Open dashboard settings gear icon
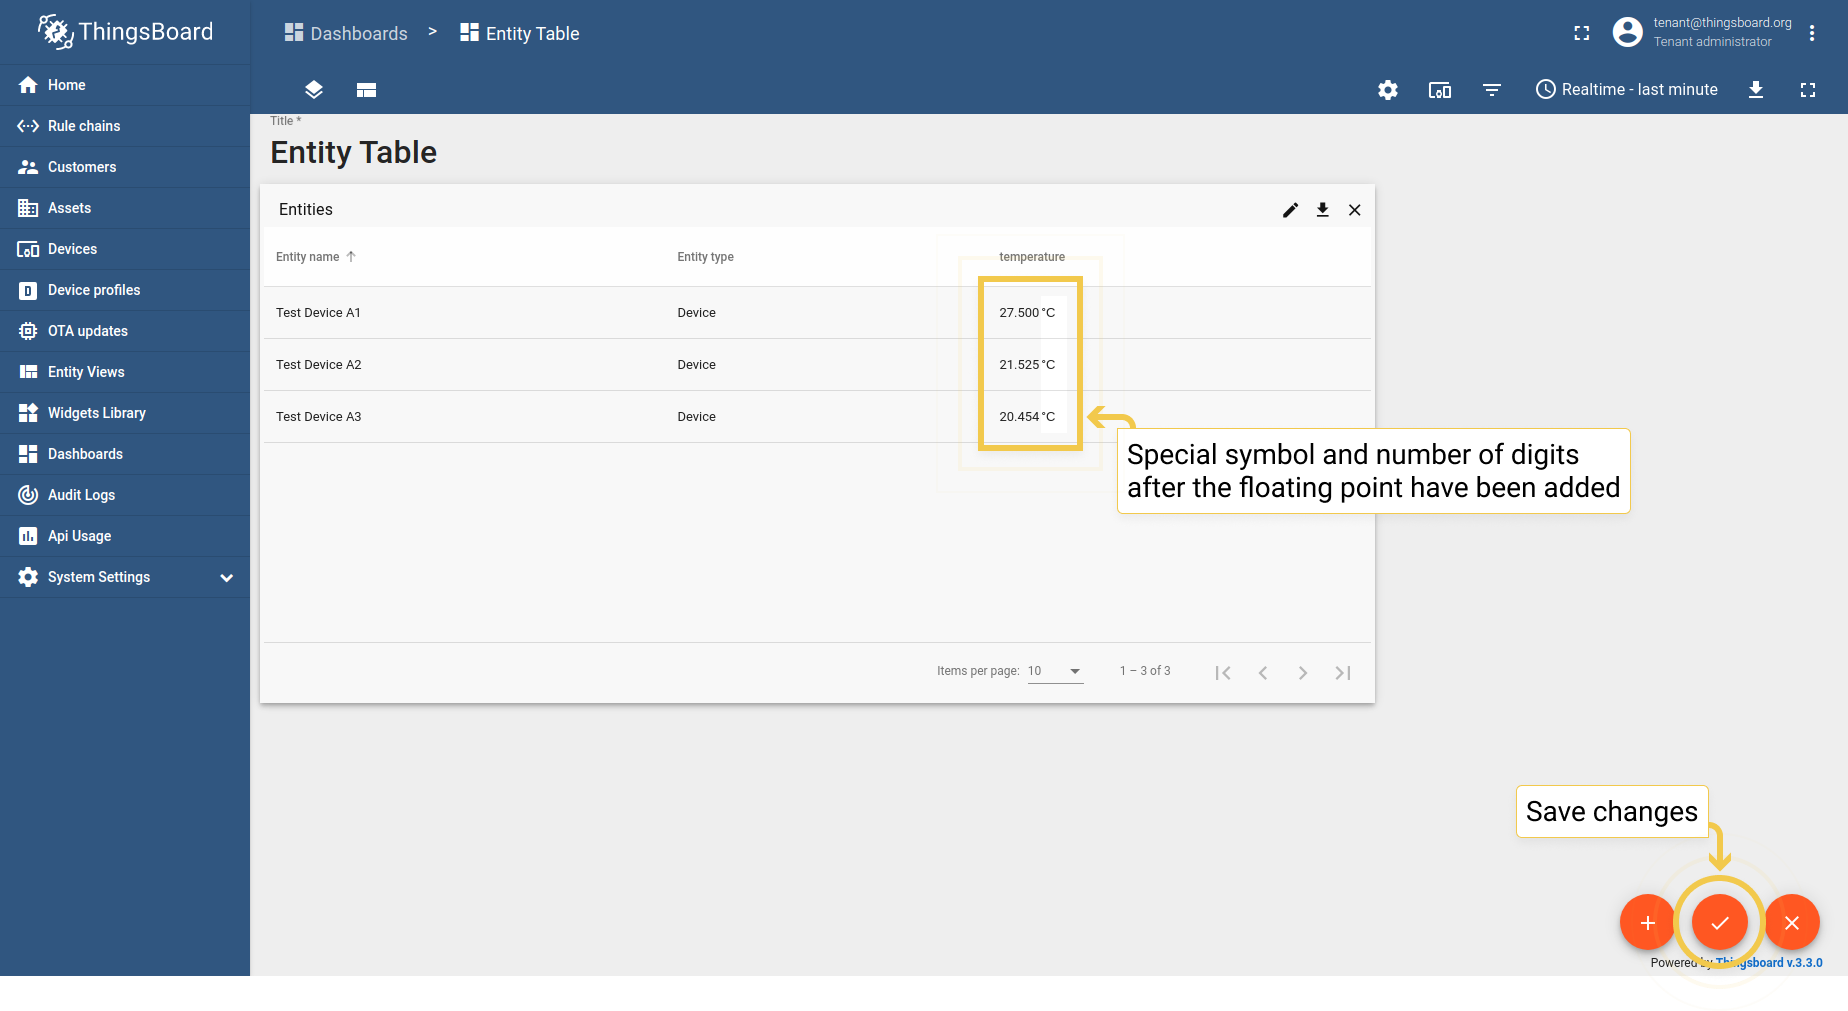 pyautogui.click(x=1387, y=90)
